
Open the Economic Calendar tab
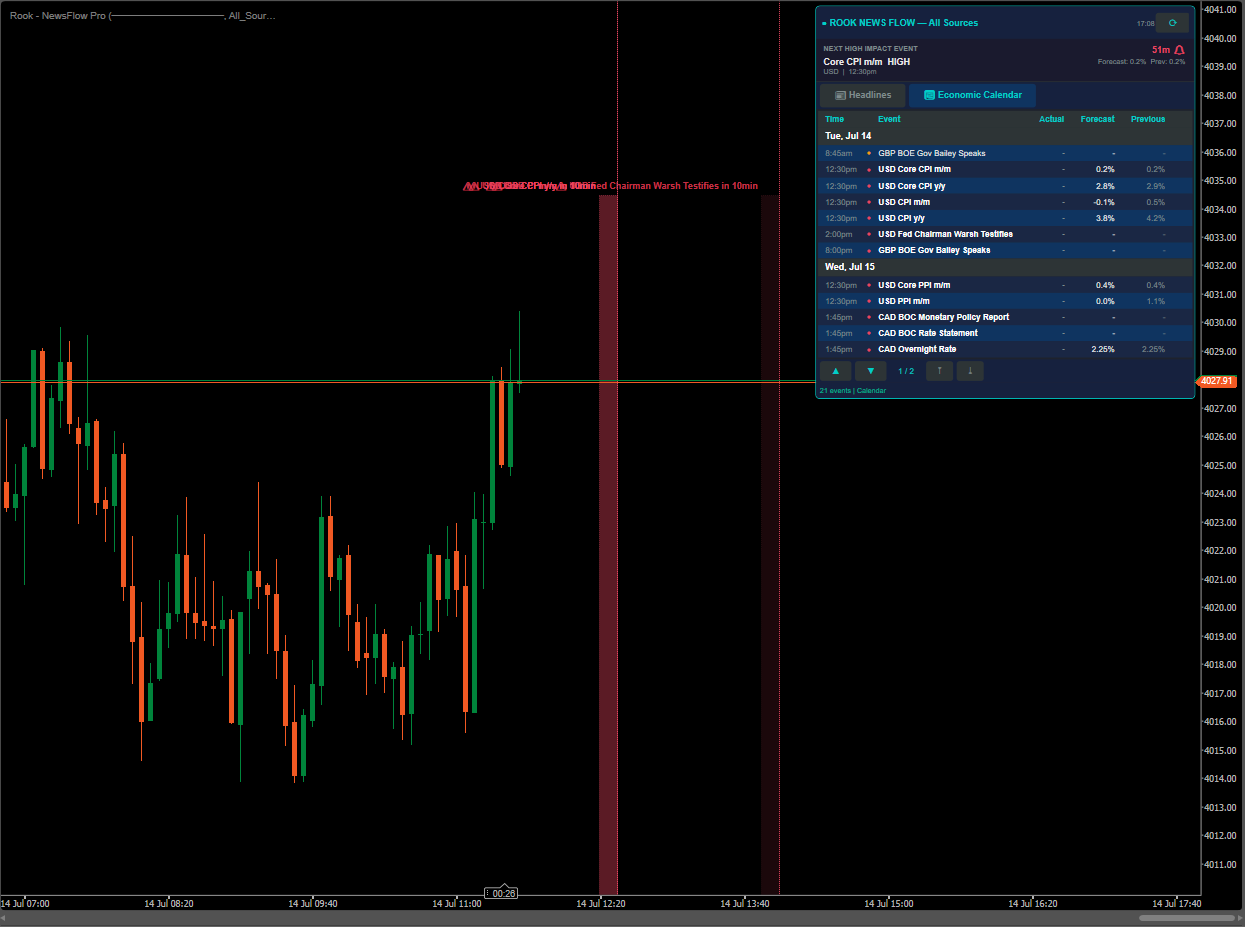972,95
